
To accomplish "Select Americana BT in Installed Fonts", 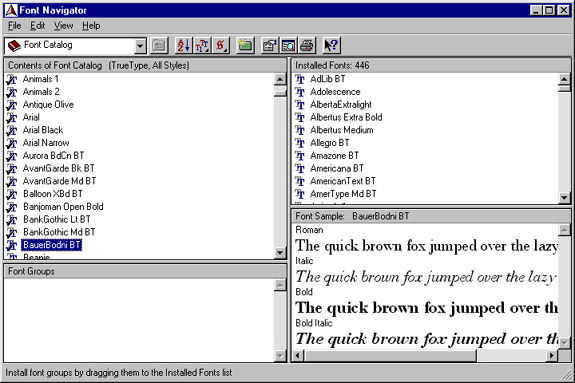I will pos(337,168).
